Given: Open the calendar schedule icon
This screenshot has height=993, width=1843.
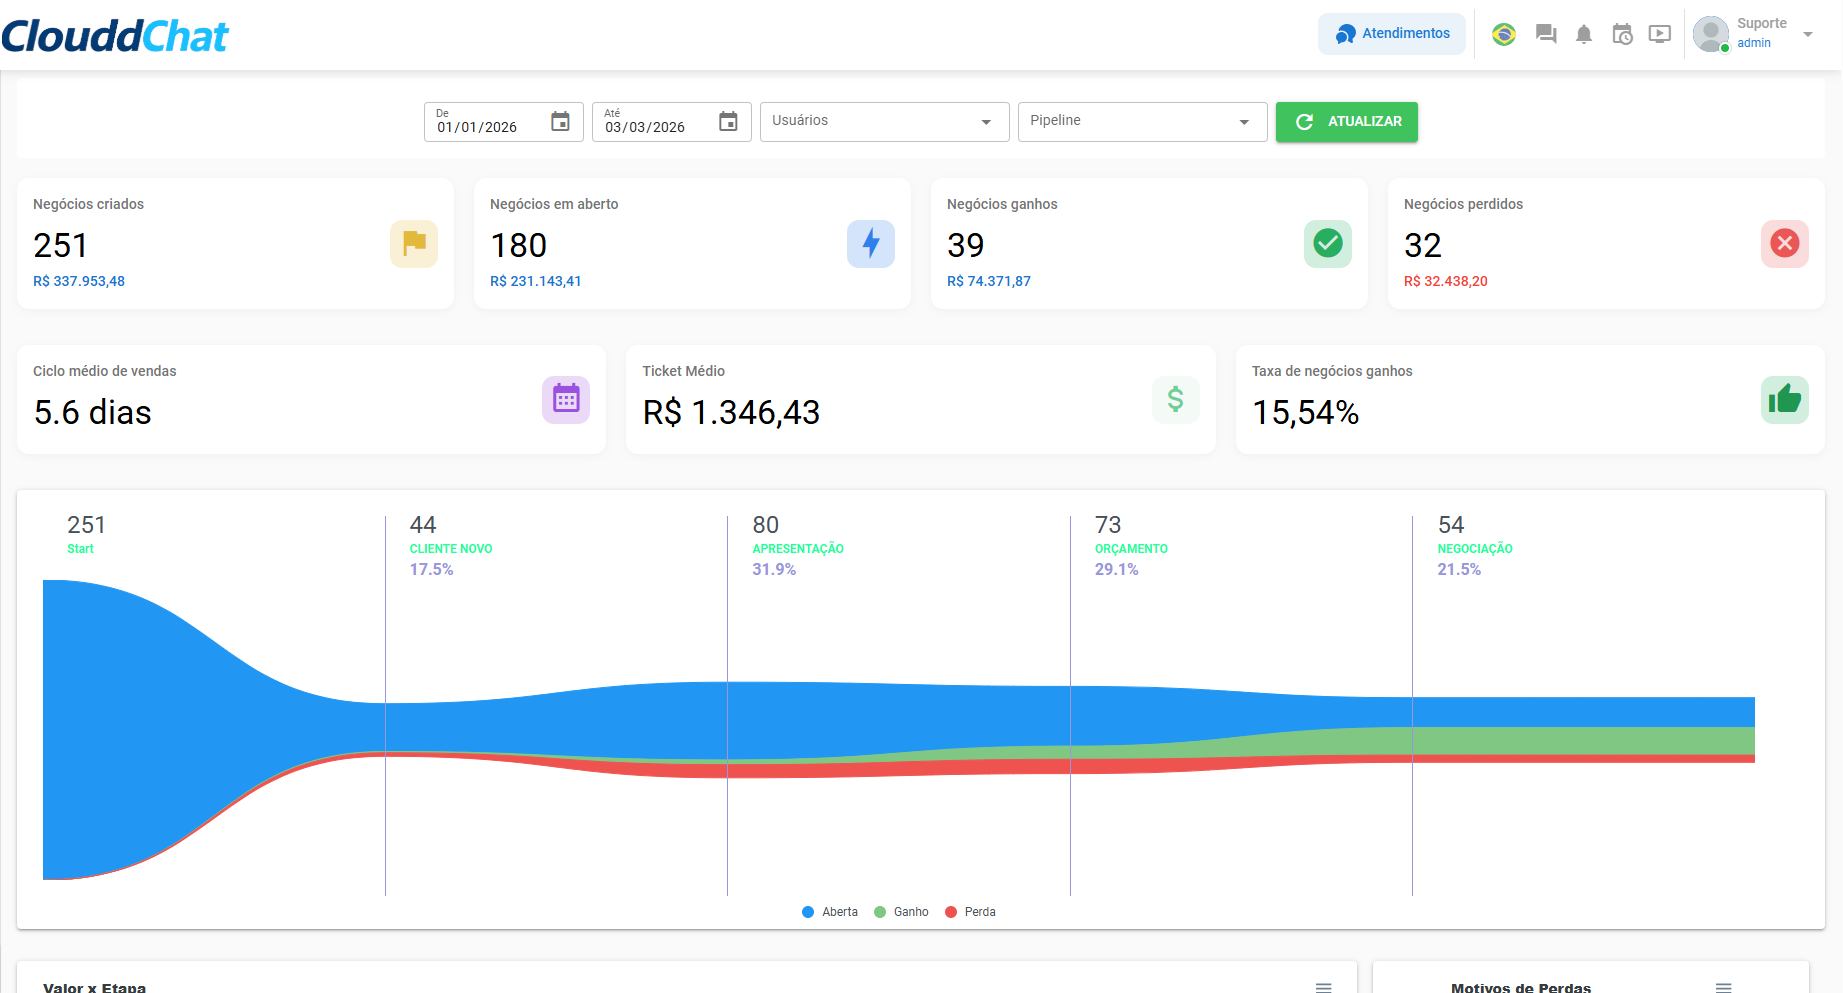Looking at the screenshot, I should (1622, 33).
